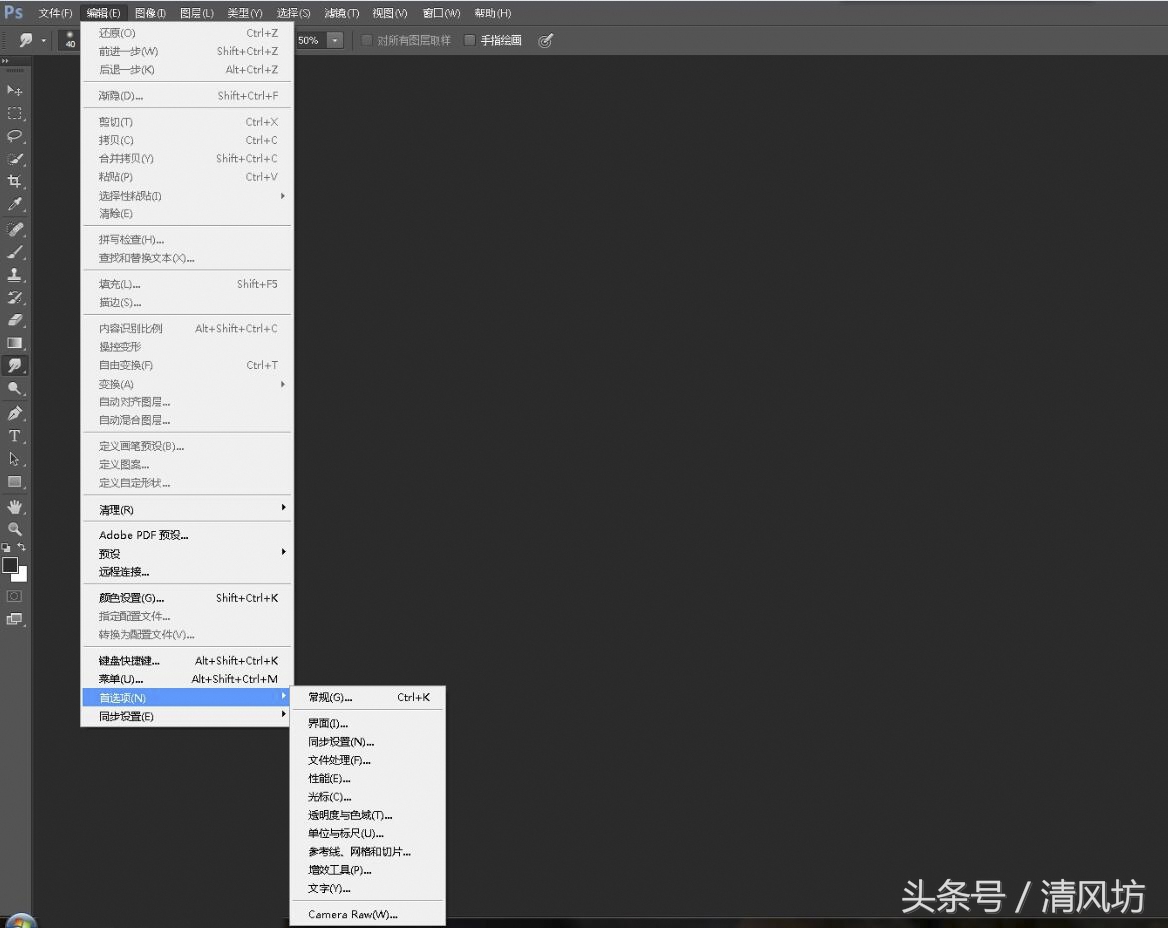Select the Lasso tool
This screenshot has height=928, width=1168.
coord(15,135)
